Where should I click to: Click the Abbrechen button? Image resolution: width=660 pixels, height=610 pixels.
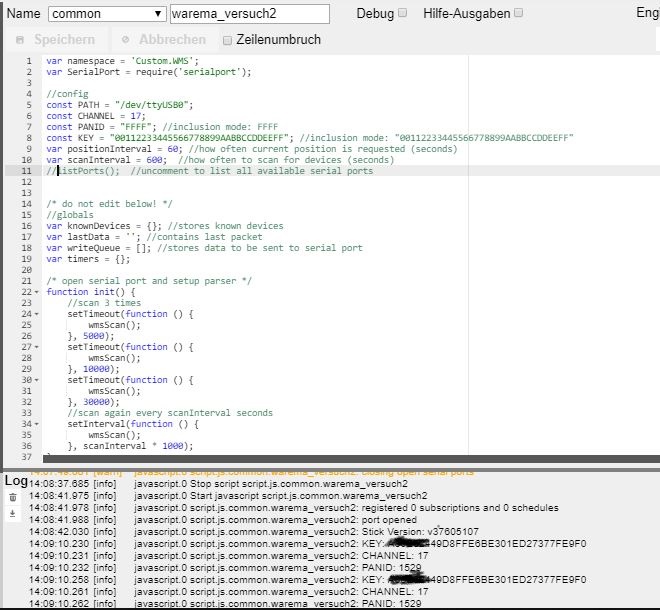click(x=163, y=40)
